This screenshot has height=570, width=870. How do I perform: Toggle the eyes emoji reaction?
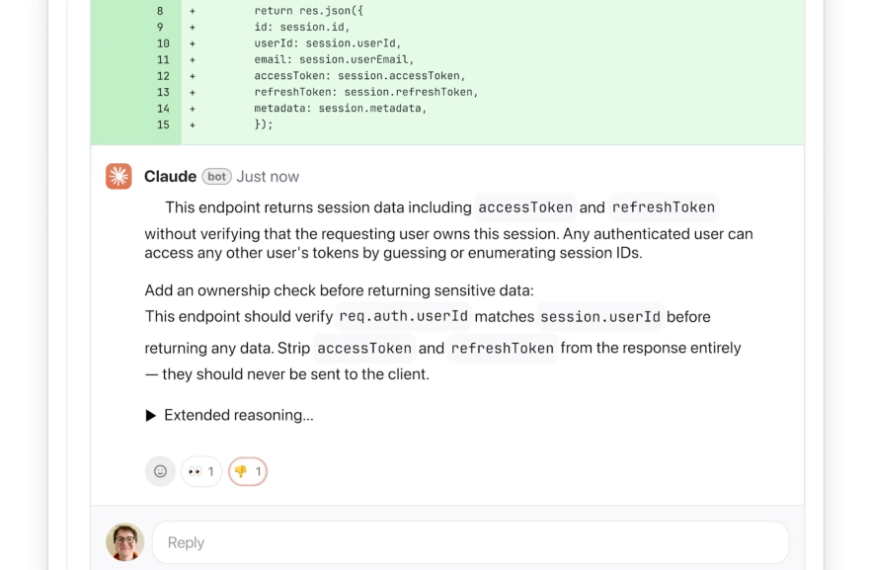tap(201, 471)
